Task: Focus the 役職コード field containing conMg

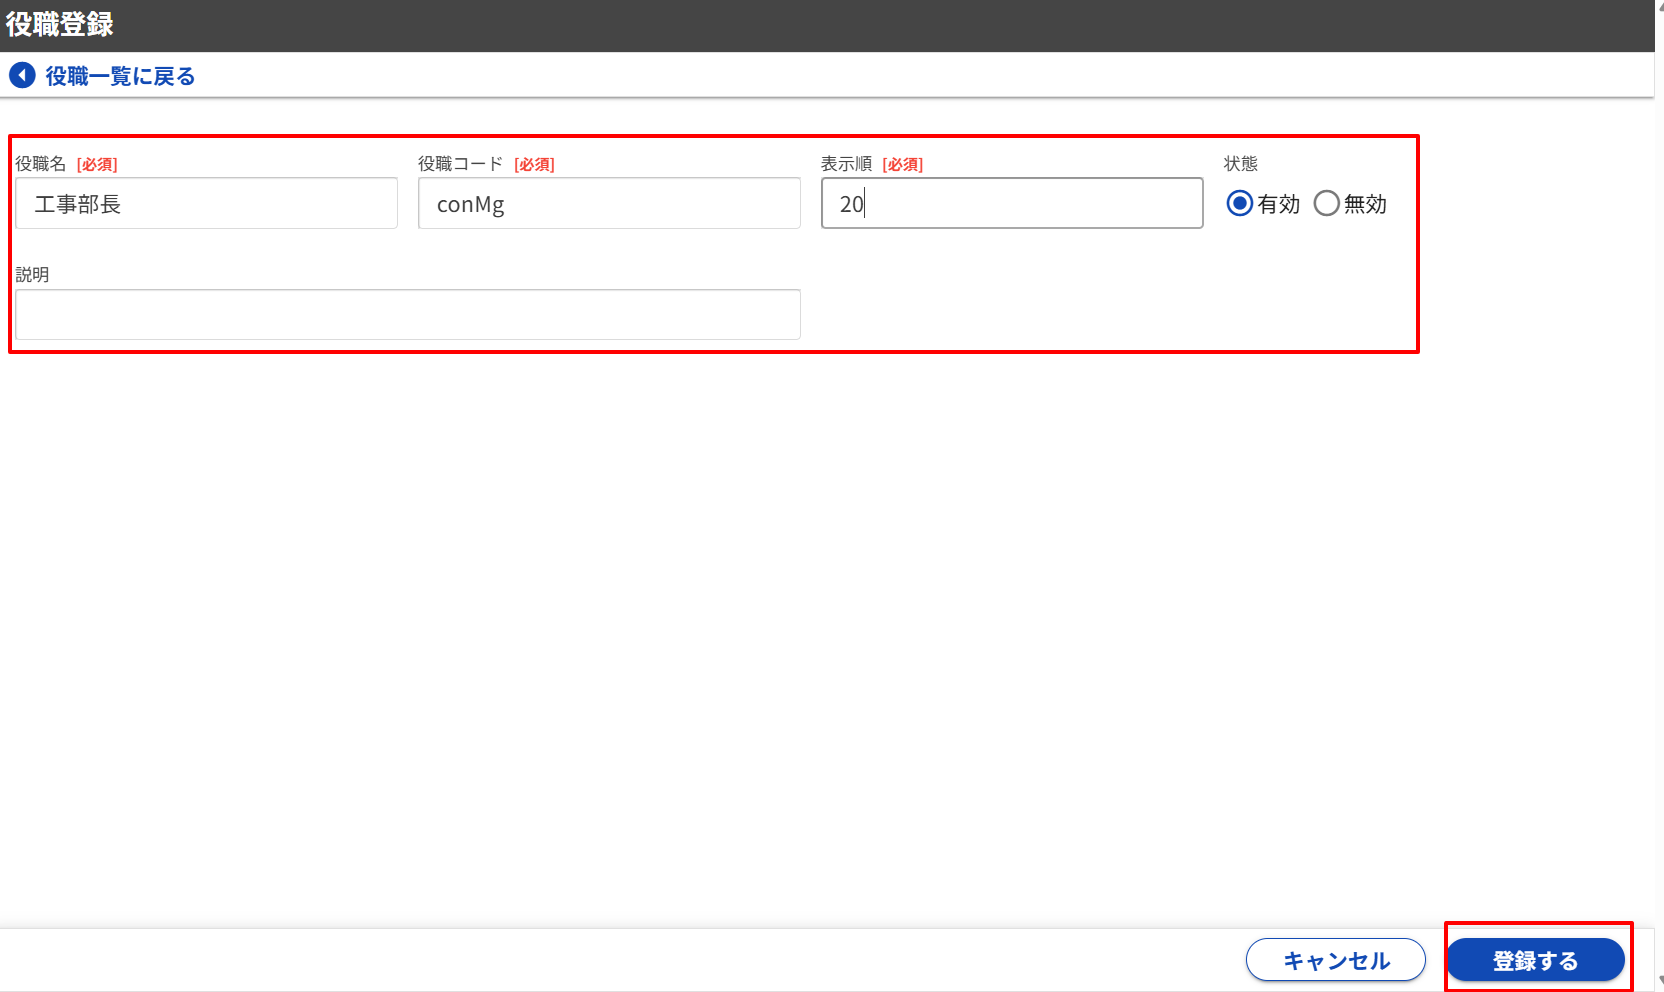Action: [x=608, y=204]
